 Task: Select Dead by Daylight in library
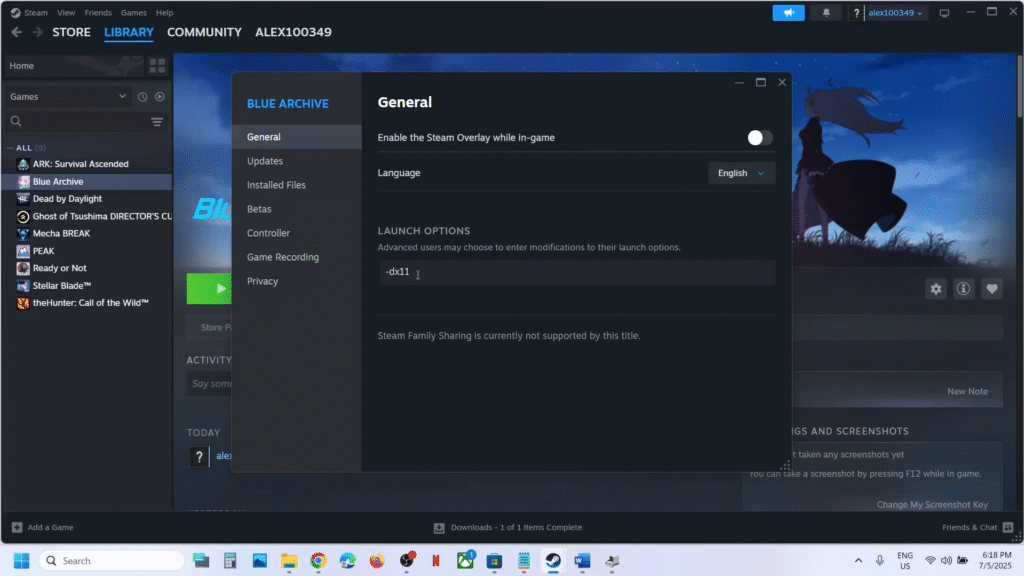(x=88, y=199)
